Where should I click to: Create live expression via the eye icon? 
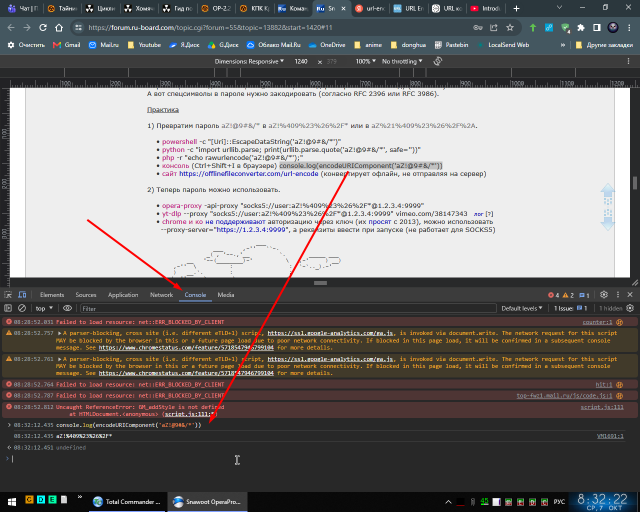point(68,308)
